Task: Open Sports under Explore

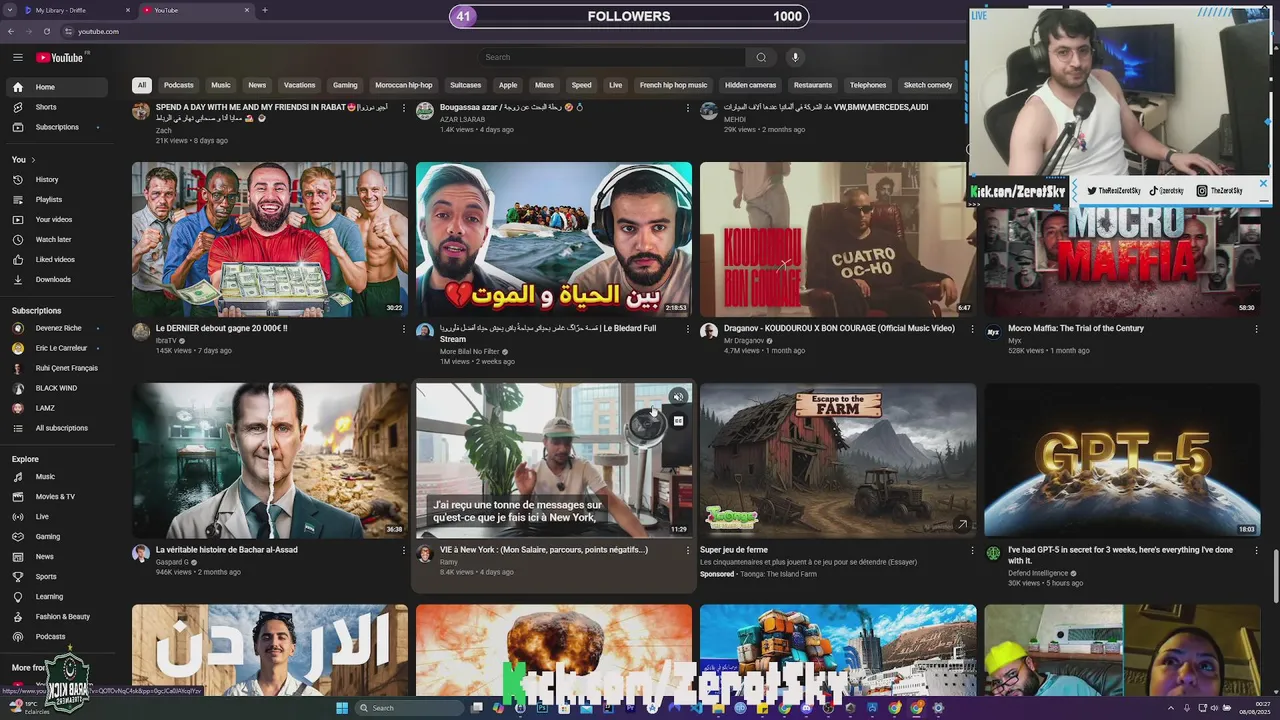Action: [x=58, y=577]
